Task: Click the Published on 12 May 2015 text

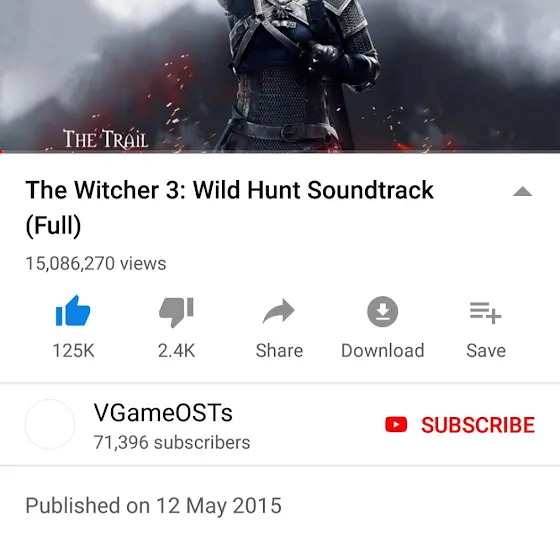Action: pos(154,506)
